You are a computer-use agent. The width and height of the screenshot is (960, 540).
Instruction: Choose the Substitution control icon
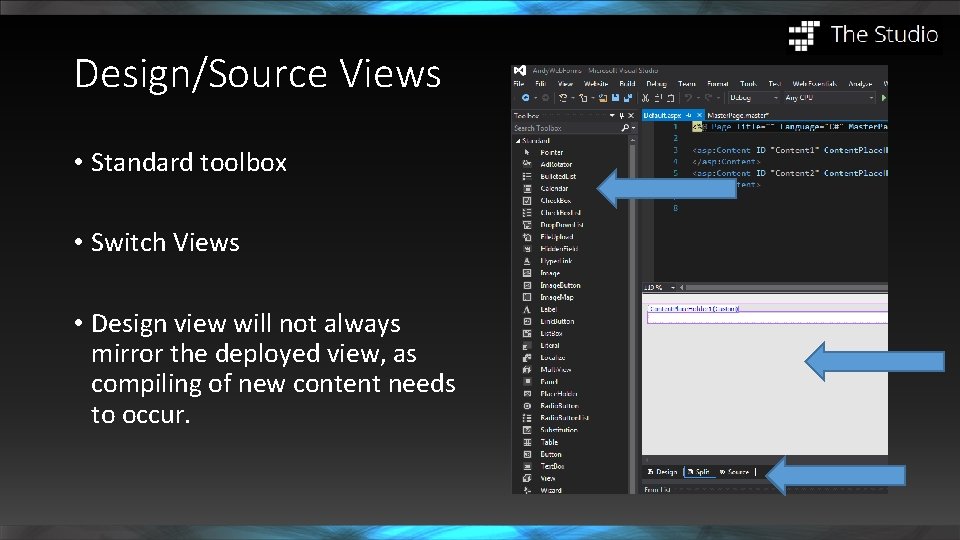[527, 430]
